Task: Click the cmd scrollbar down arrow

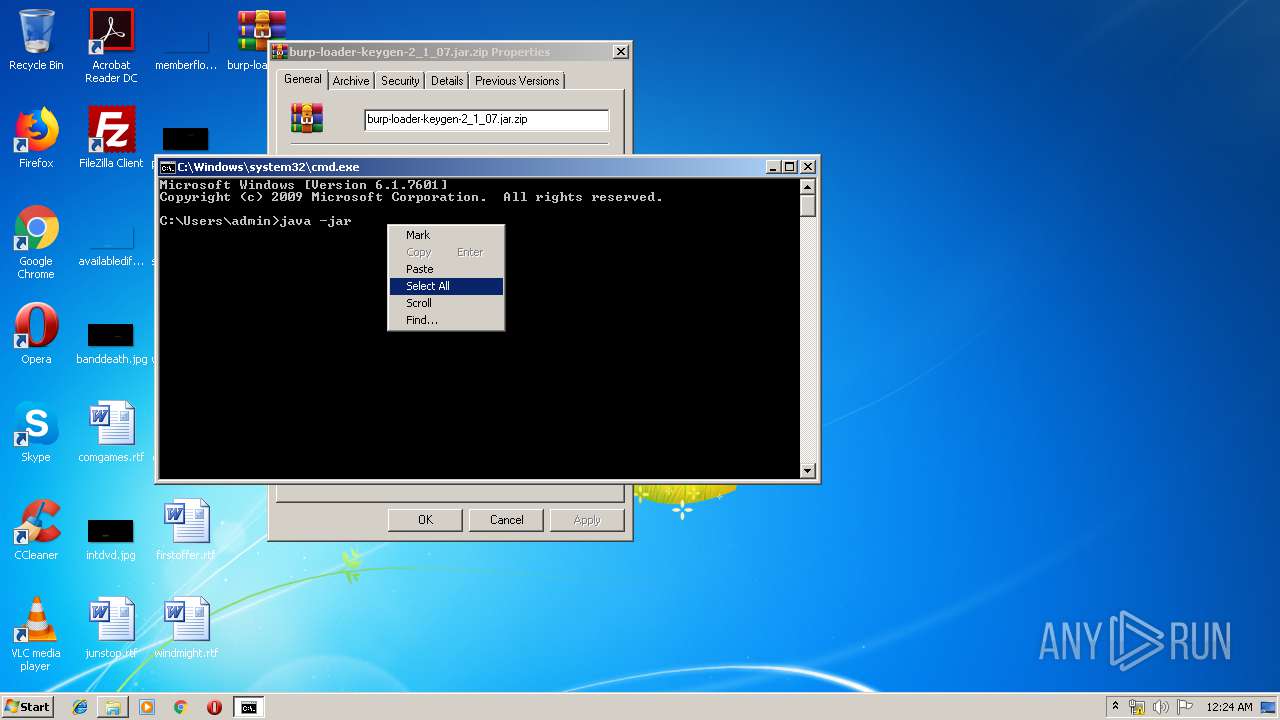Action: (x=808, y=471)
